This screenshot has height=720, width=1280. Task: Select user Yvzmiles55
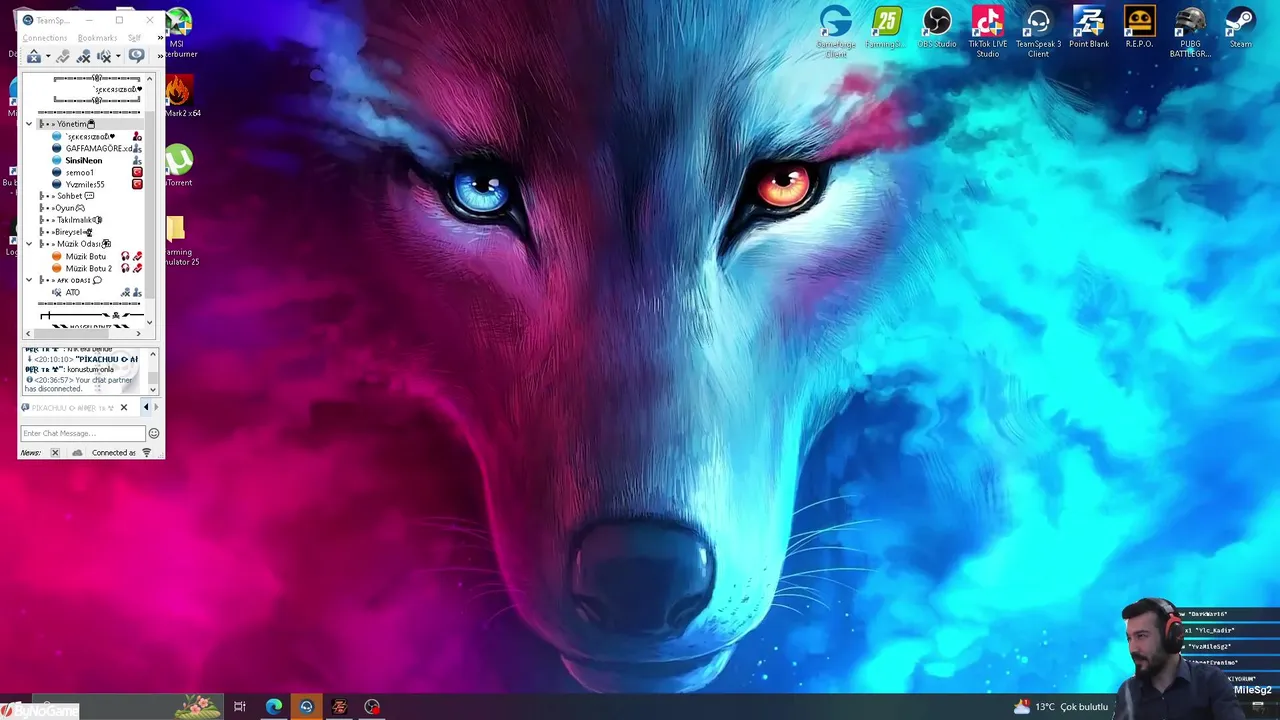(85, 184)
